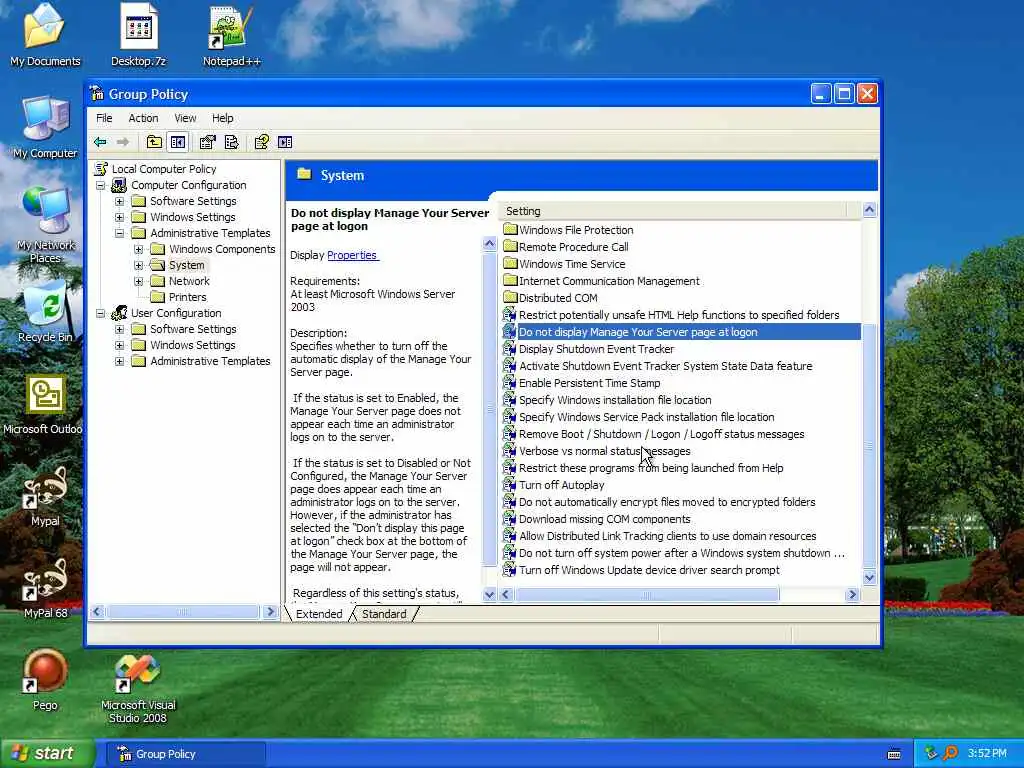Select the Microsoft Outlook desktop icon
1024x768 pixels.
43,404
